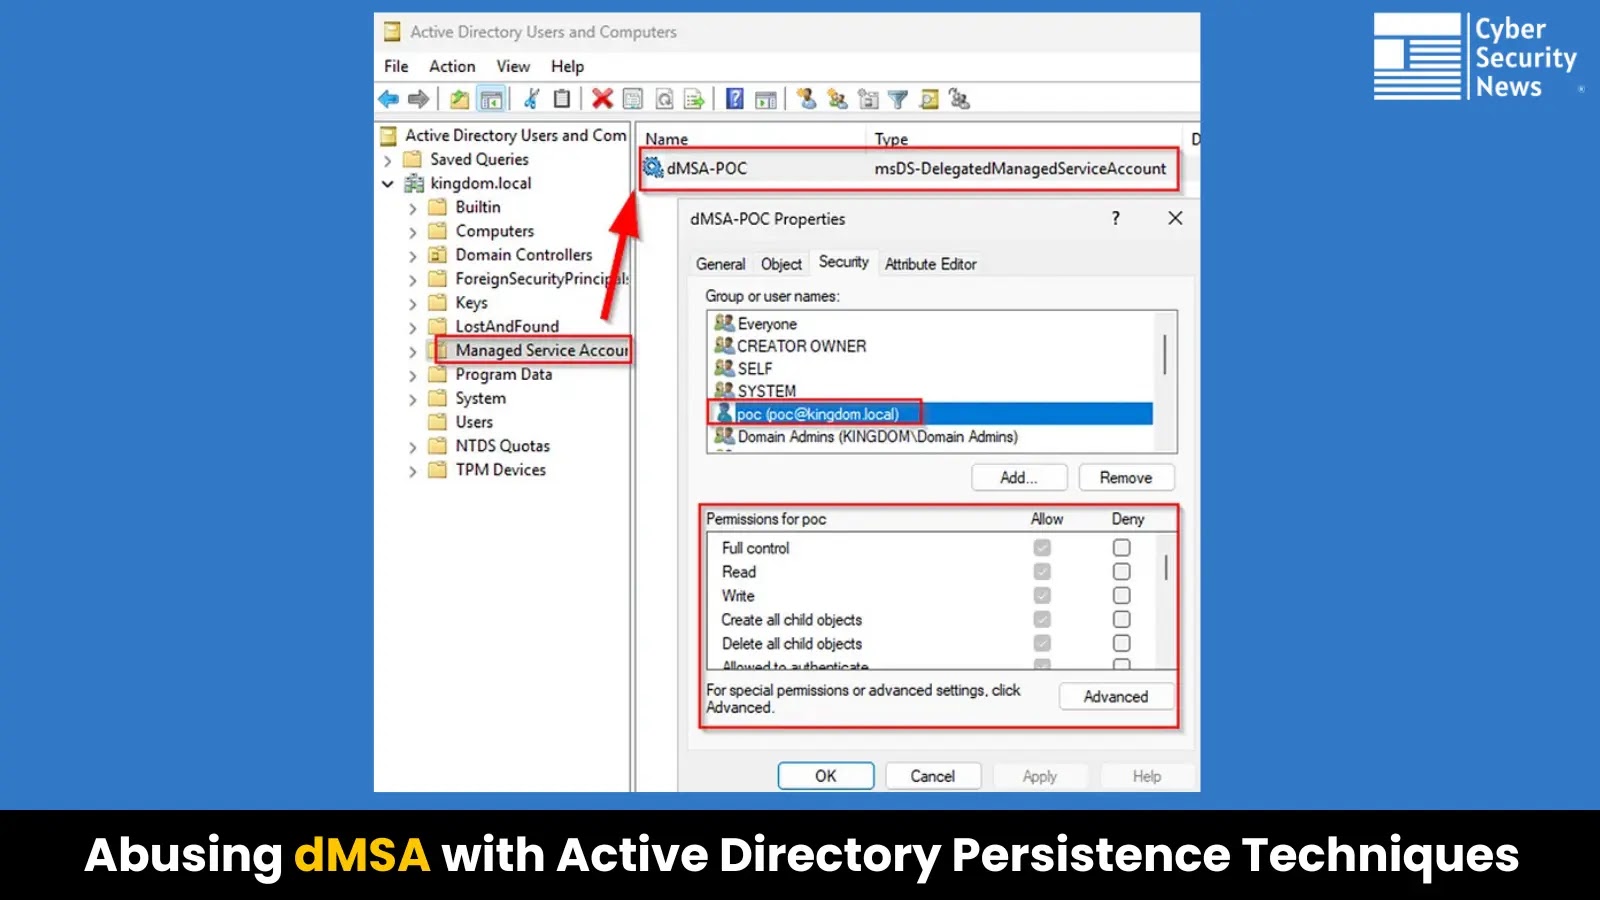Click the Advanced button for special permissions

click(1116, 696)
